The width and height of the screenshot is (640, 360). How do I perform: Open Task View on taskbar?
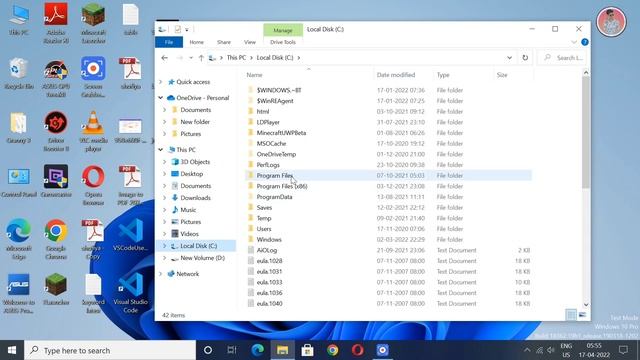pos(232,350)
